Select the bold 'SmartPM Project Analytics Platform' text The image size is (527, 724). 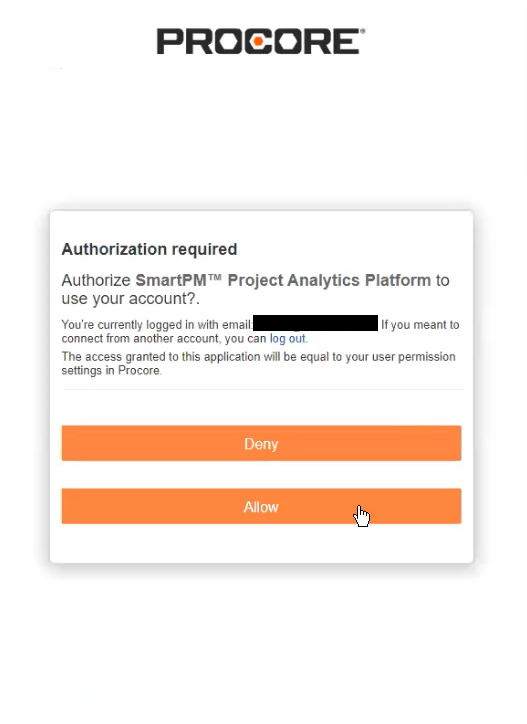(x=283, y=280)
